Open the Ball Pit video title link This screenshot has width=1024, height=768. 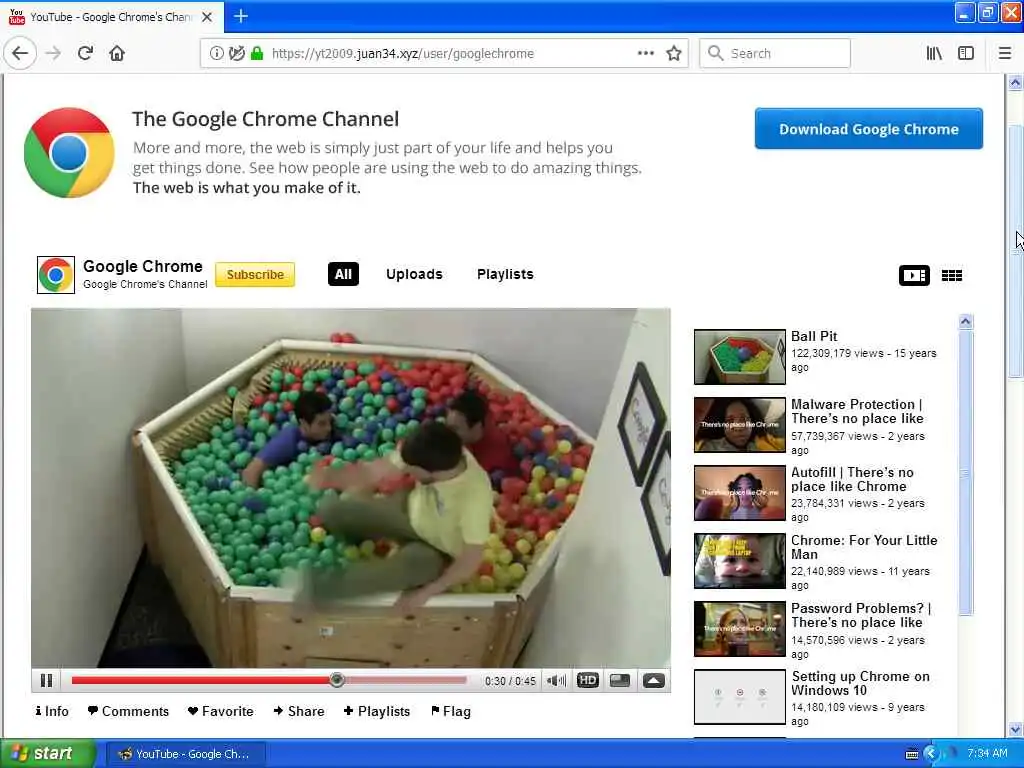click(814, 336)
